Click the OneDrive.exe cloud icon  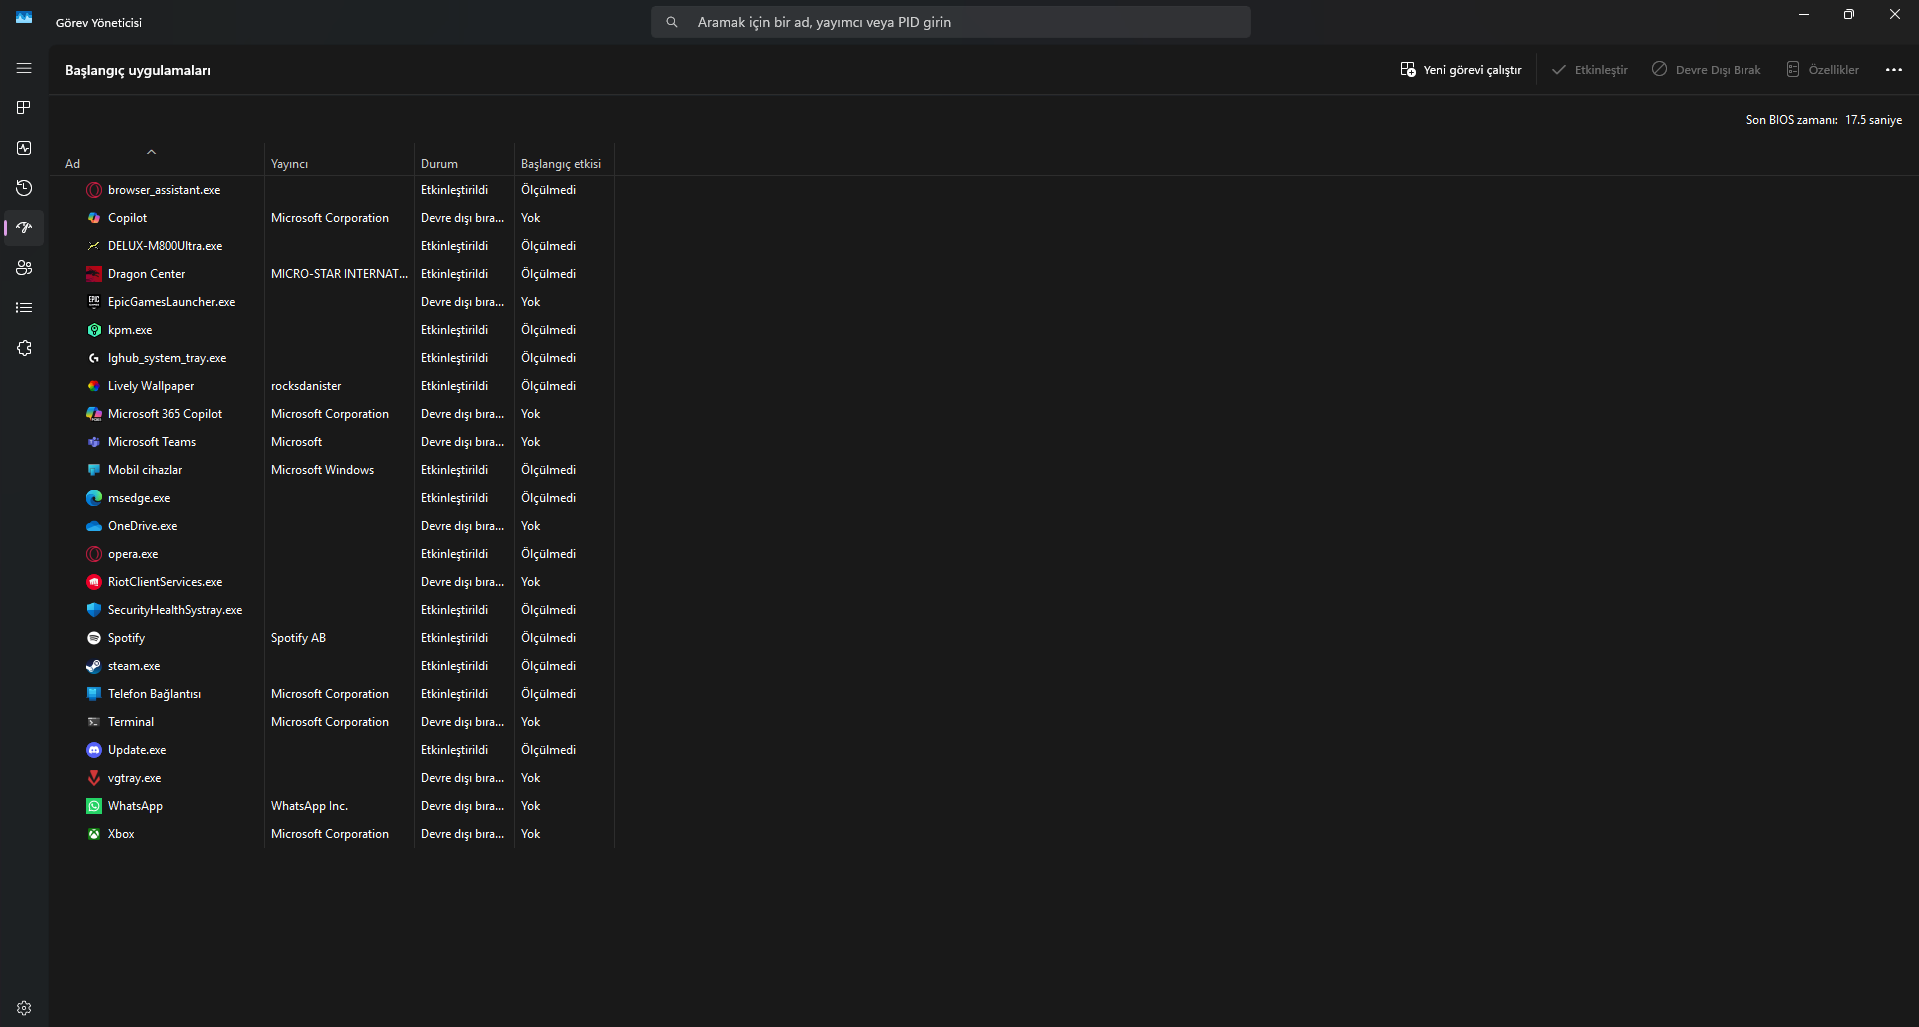click(x=94, y=526)
